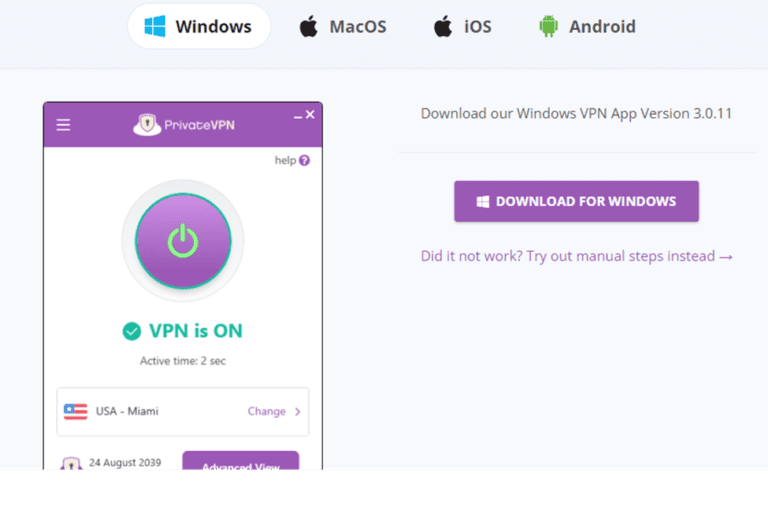Click the help question mark icon
768x506 pixels.
coord(304,160)
